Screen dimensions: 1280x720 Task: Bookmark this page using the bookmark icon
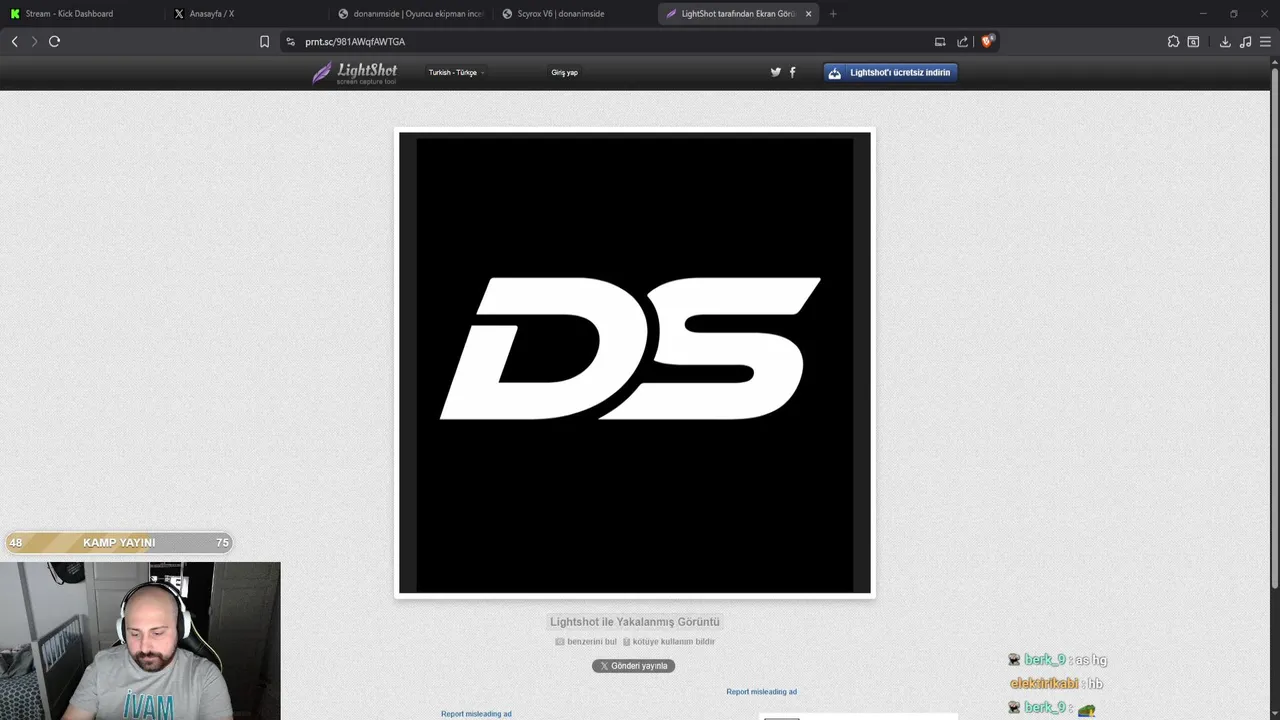point(264,42)
